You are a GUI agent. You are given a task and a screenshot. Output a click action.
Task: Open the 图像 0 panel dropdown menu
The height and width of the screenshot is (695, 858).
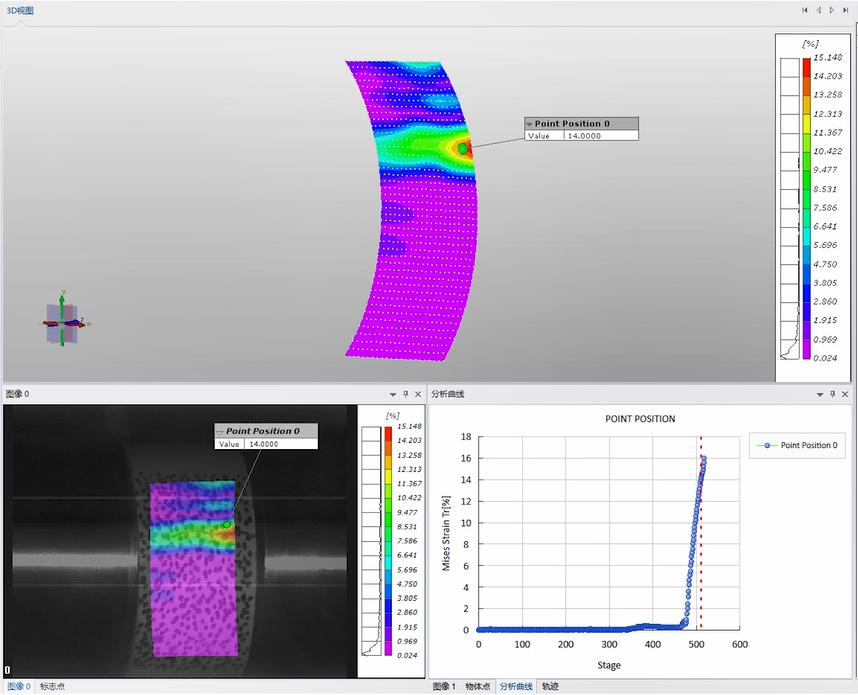tap(393, 394)
